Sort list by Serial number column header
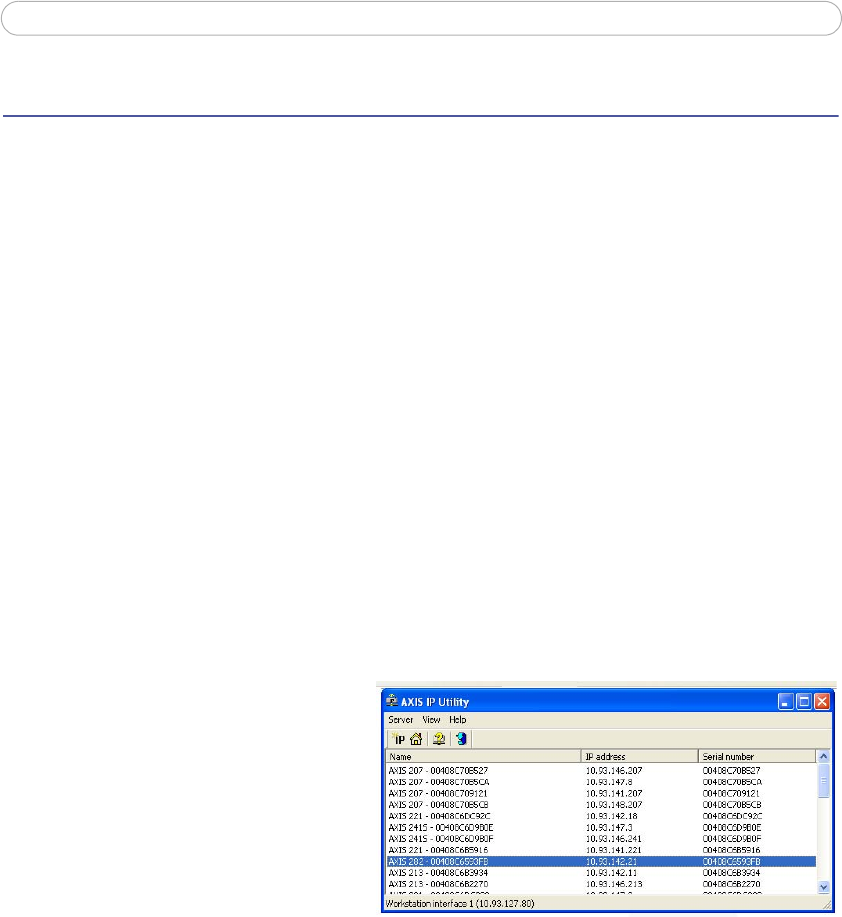This screenshot has height=917, width=842. (x=757, y=756)
